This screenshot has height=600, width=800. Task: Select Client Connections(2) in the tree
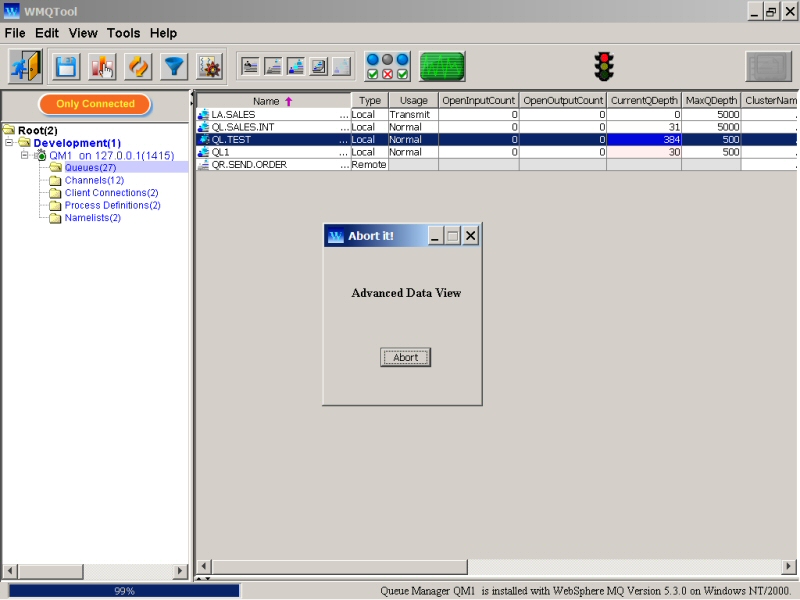(111, 193)
